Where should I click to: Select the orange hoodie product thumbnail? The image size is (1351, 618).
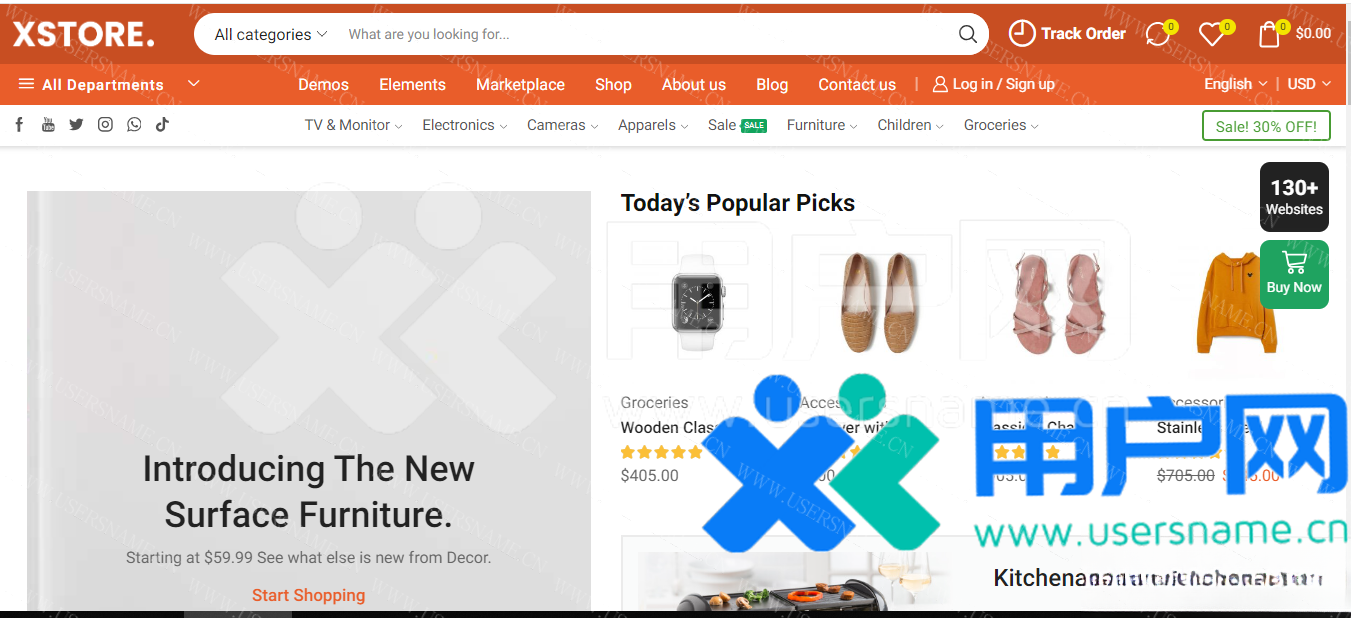click(x=1236, y=302)
